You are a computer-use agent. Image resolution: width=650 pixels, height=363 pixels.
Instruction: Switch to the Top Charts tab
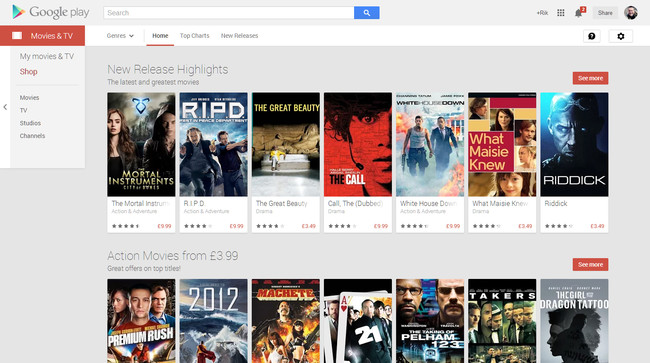pyautogui.click(x=194, y=36)
